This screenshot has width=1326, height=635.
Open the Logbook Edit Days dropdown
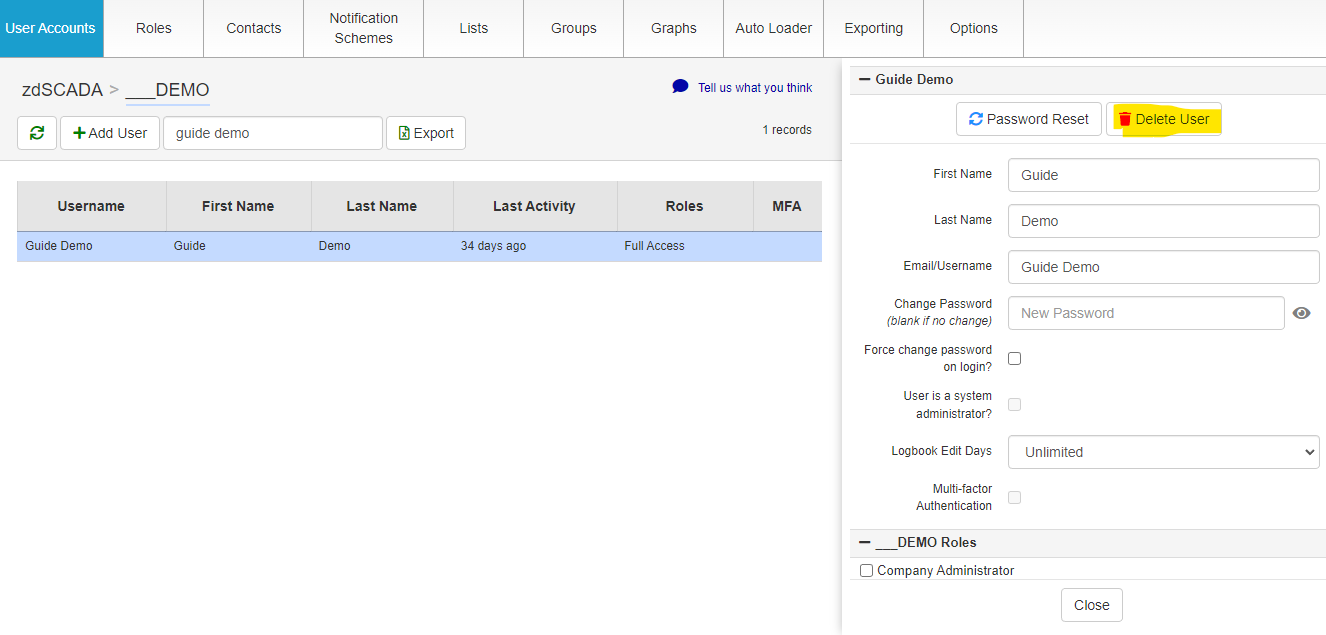click(x=1163, y=452)
